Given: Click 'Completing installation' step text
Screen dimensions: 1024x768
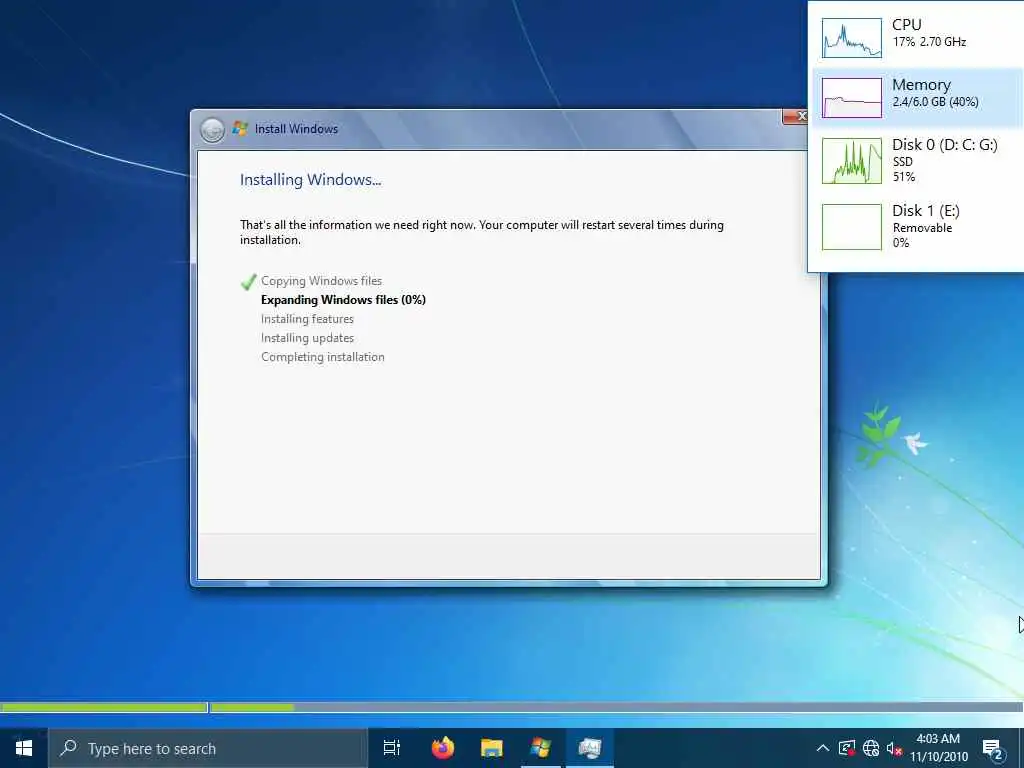Looking at the screenshot, I should (323, 357).
